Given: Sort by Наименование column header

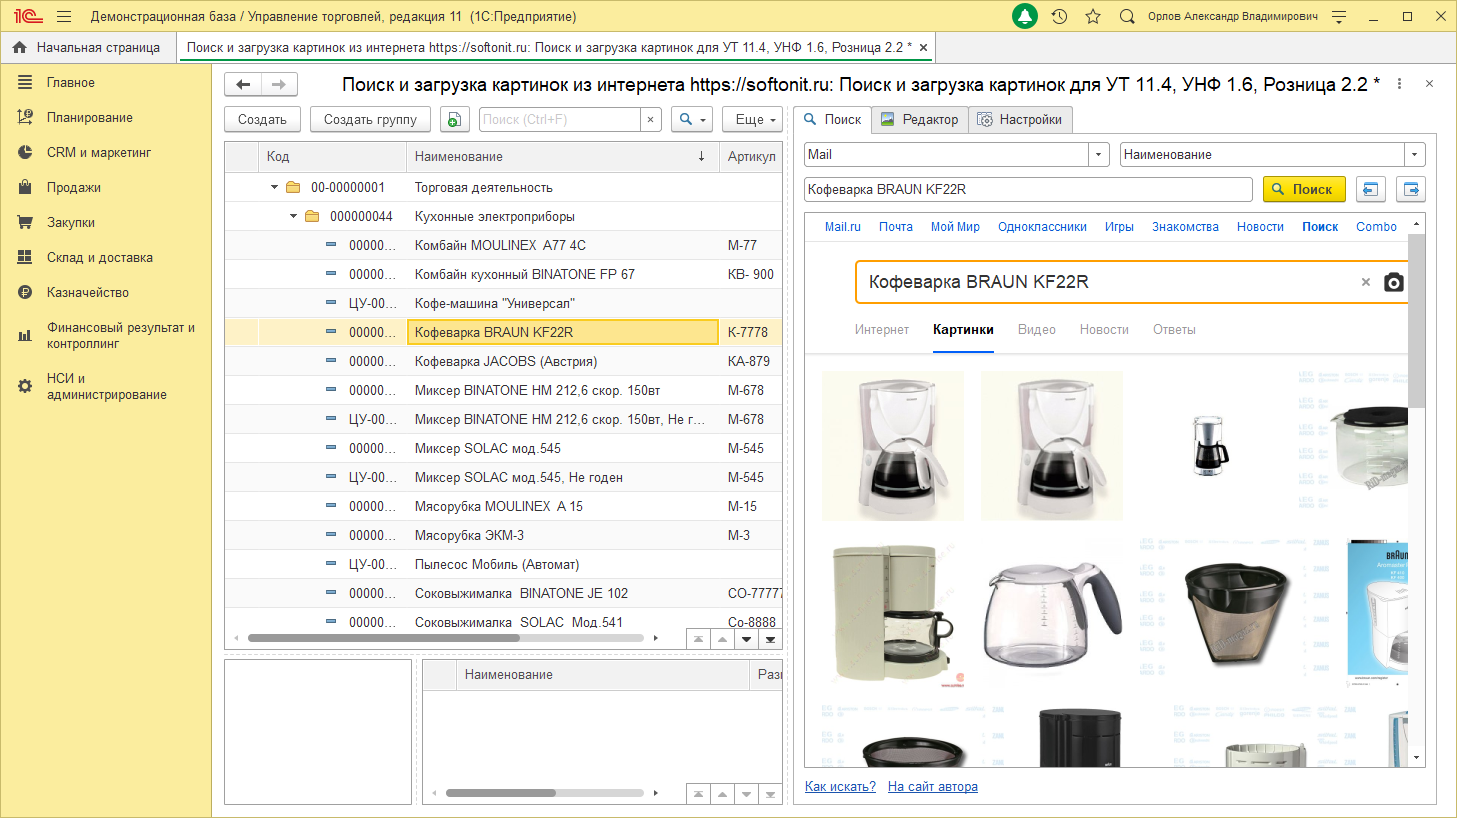Looking at the screenshot, I should (562, 156).
